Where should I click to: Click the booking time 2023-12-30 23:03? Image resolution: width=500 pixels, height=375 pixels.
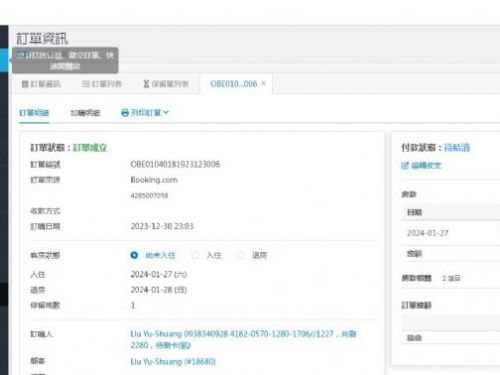point(162,226)
